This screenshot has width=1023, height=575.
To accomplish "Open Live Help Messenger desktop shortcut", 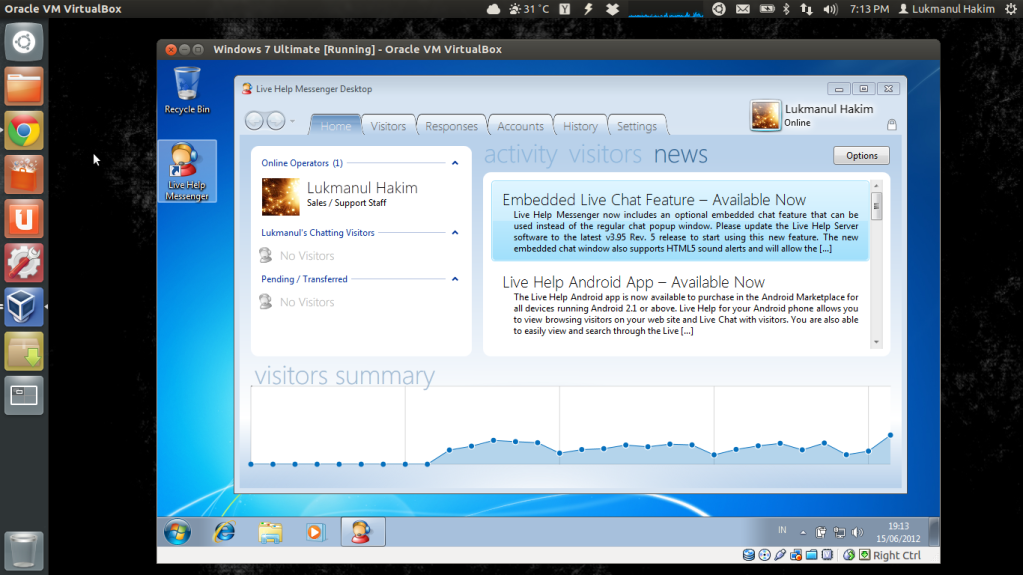I will pos(187,171).
